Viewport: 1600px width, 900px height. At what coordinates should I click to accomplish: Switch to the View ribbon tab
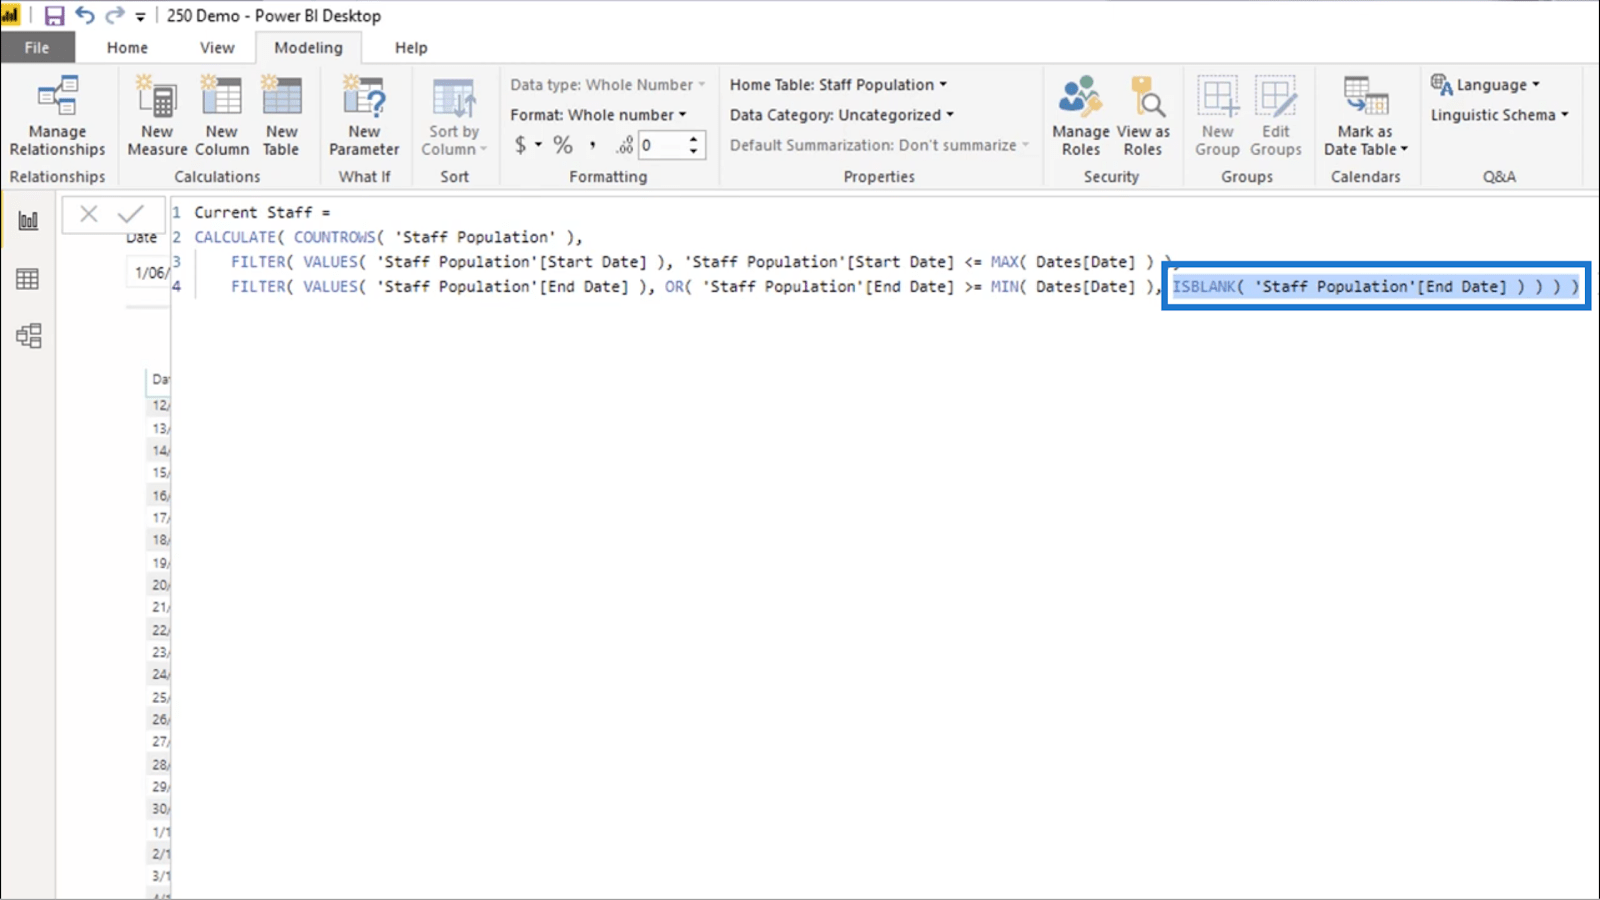pos(217,47)
